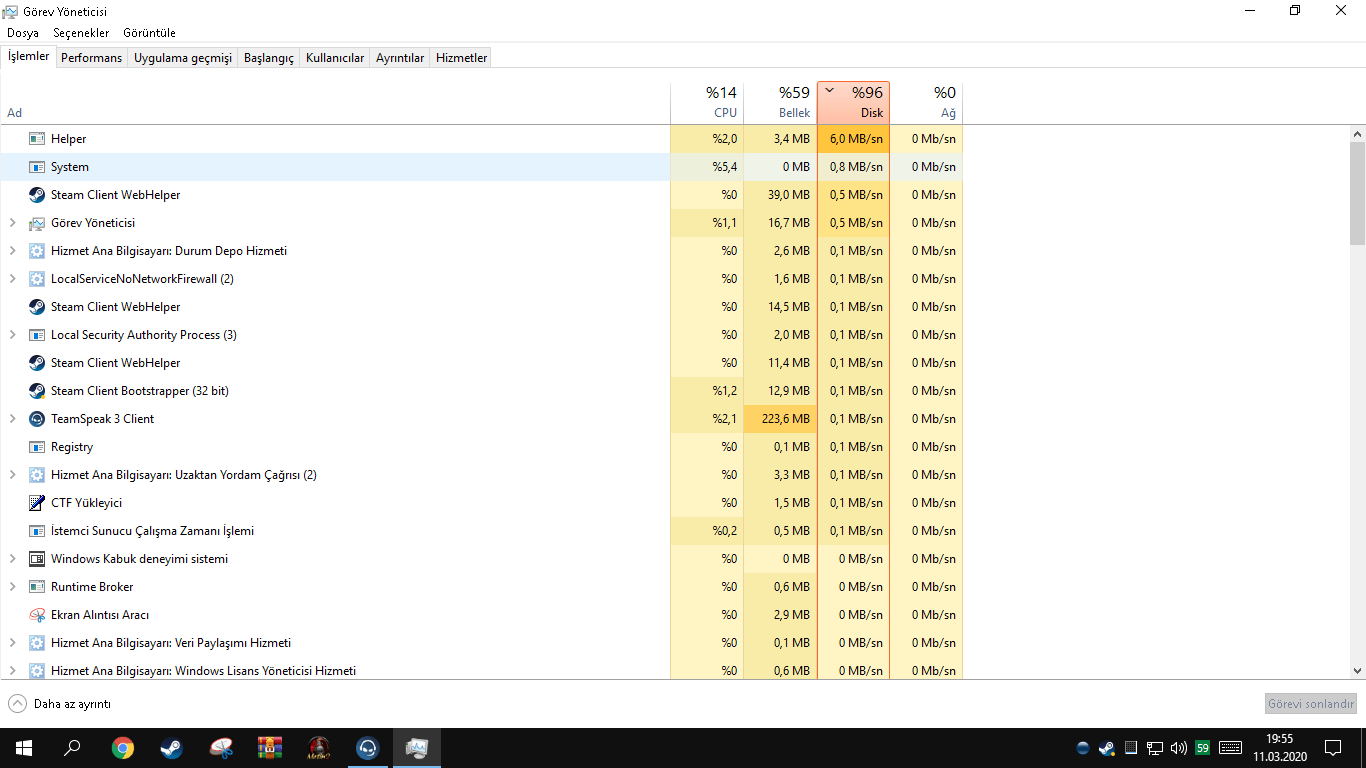This screenshot has height=768, width=1366.
Task: Click the Helper process icon
Action: [x=37, y=139]
